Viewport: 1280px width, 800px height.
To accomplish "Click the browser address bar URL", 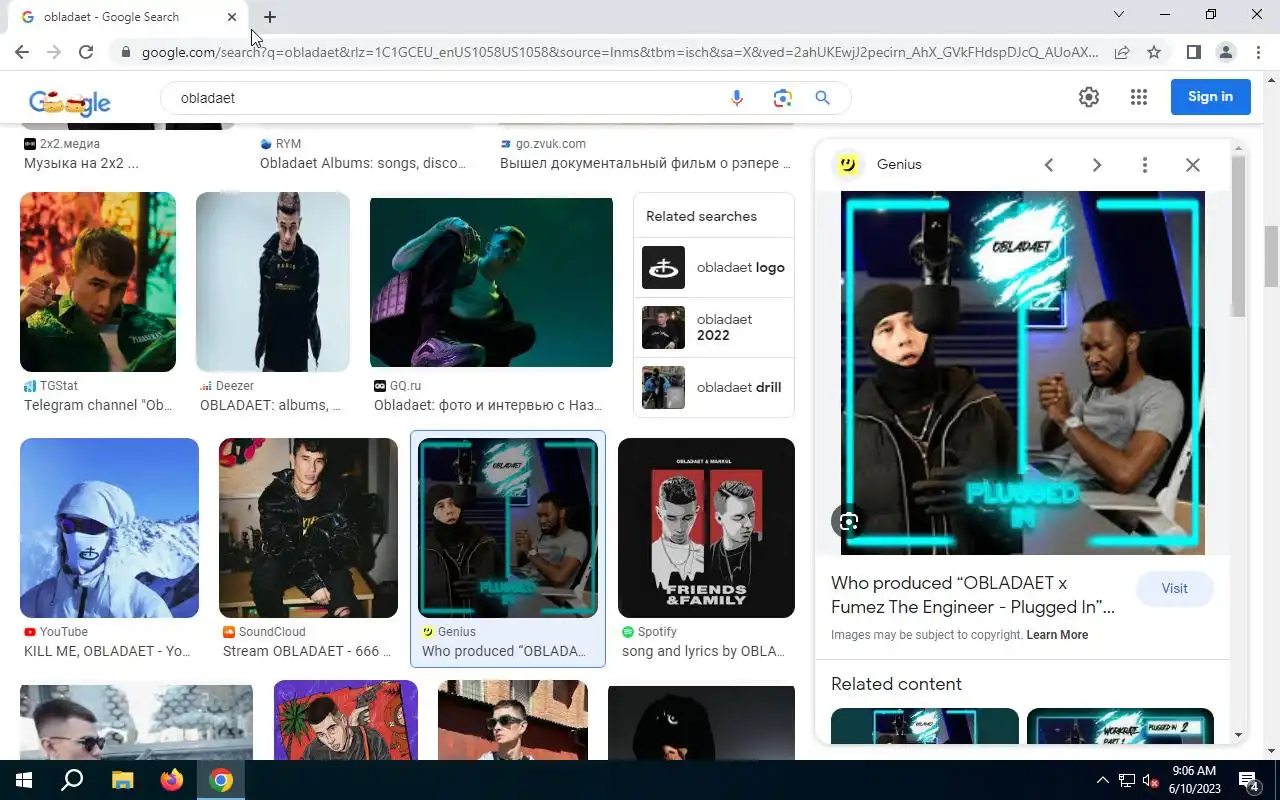I will 620,52.
